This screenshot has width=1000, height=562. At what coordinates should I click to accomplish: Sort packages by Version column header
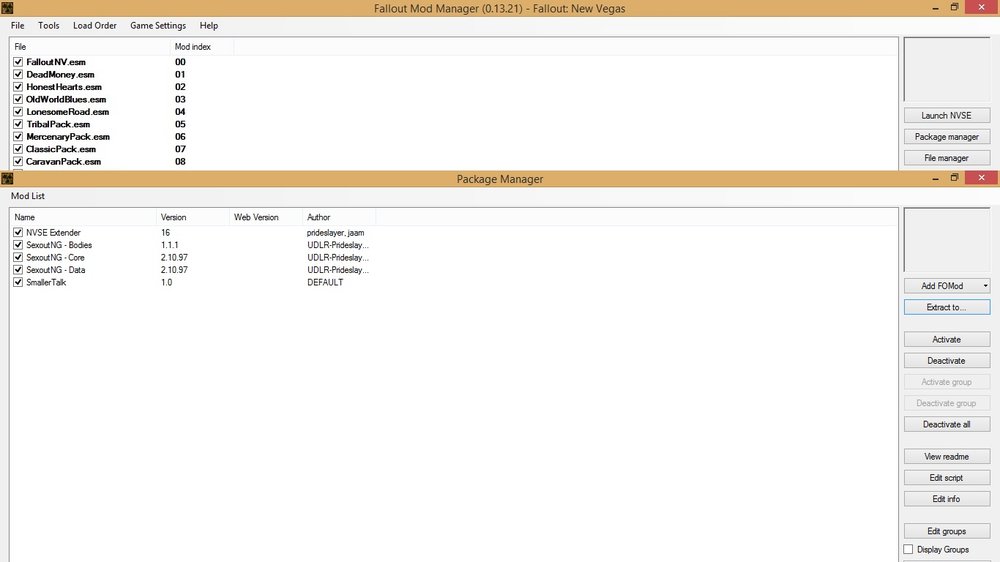[193, 217]
